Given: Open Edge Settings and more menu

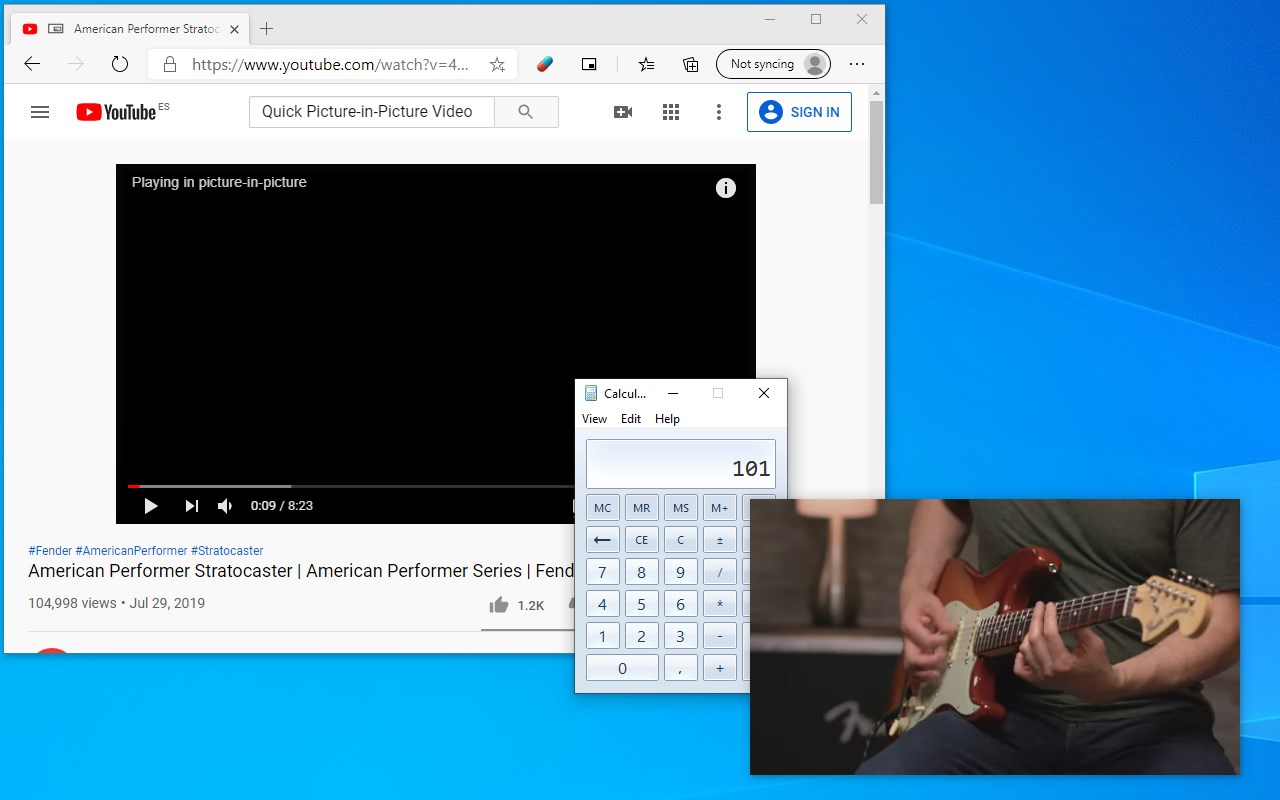Looking at the screenshot, I should tap(857, 64).
